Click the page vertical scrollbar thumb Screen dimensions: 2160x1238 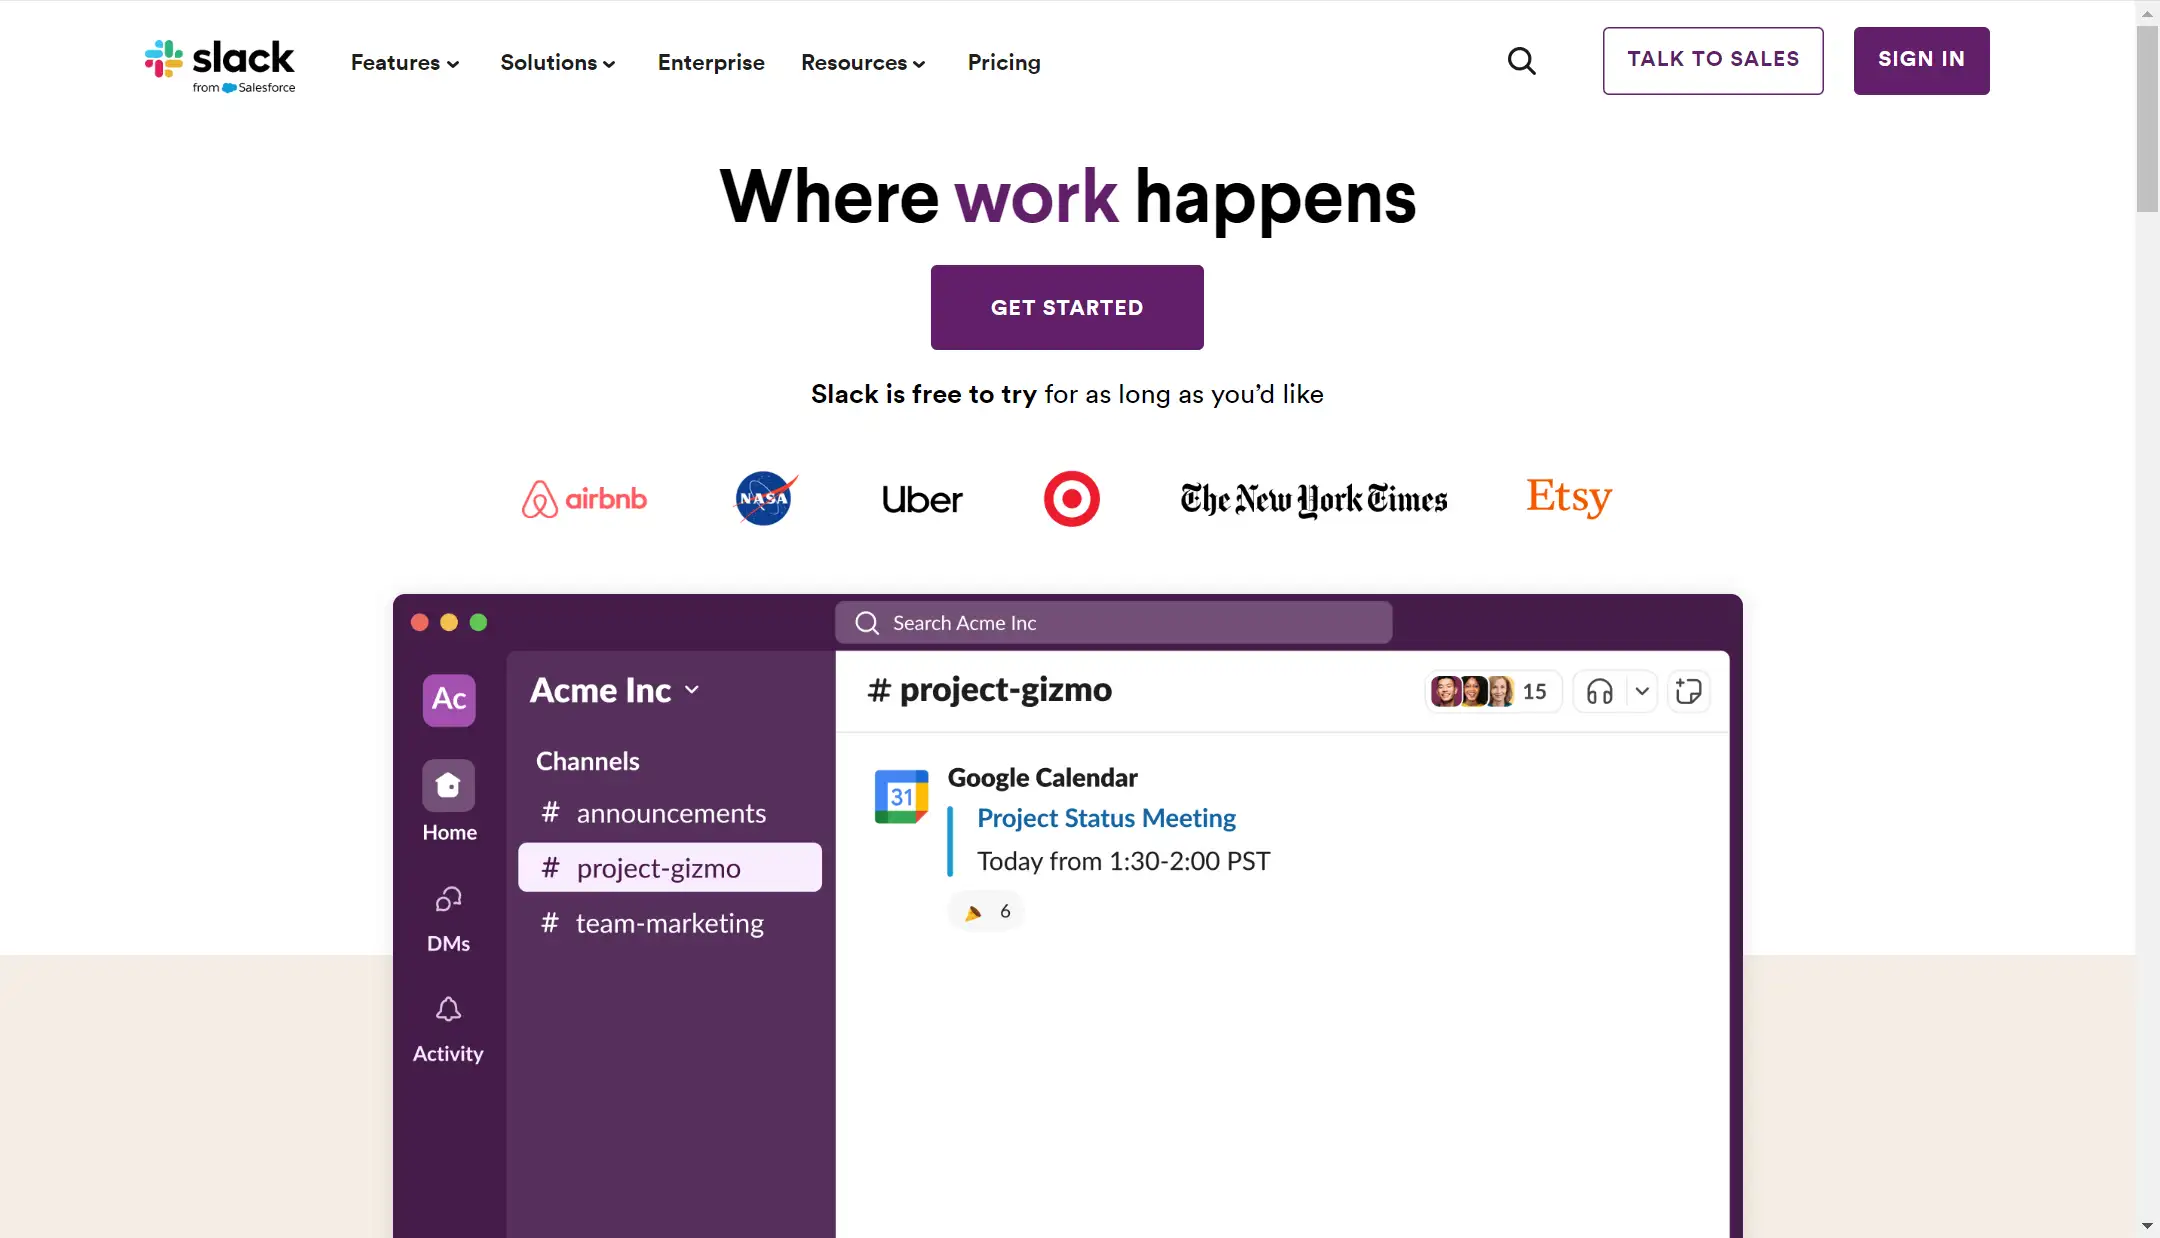point(2147,118)
